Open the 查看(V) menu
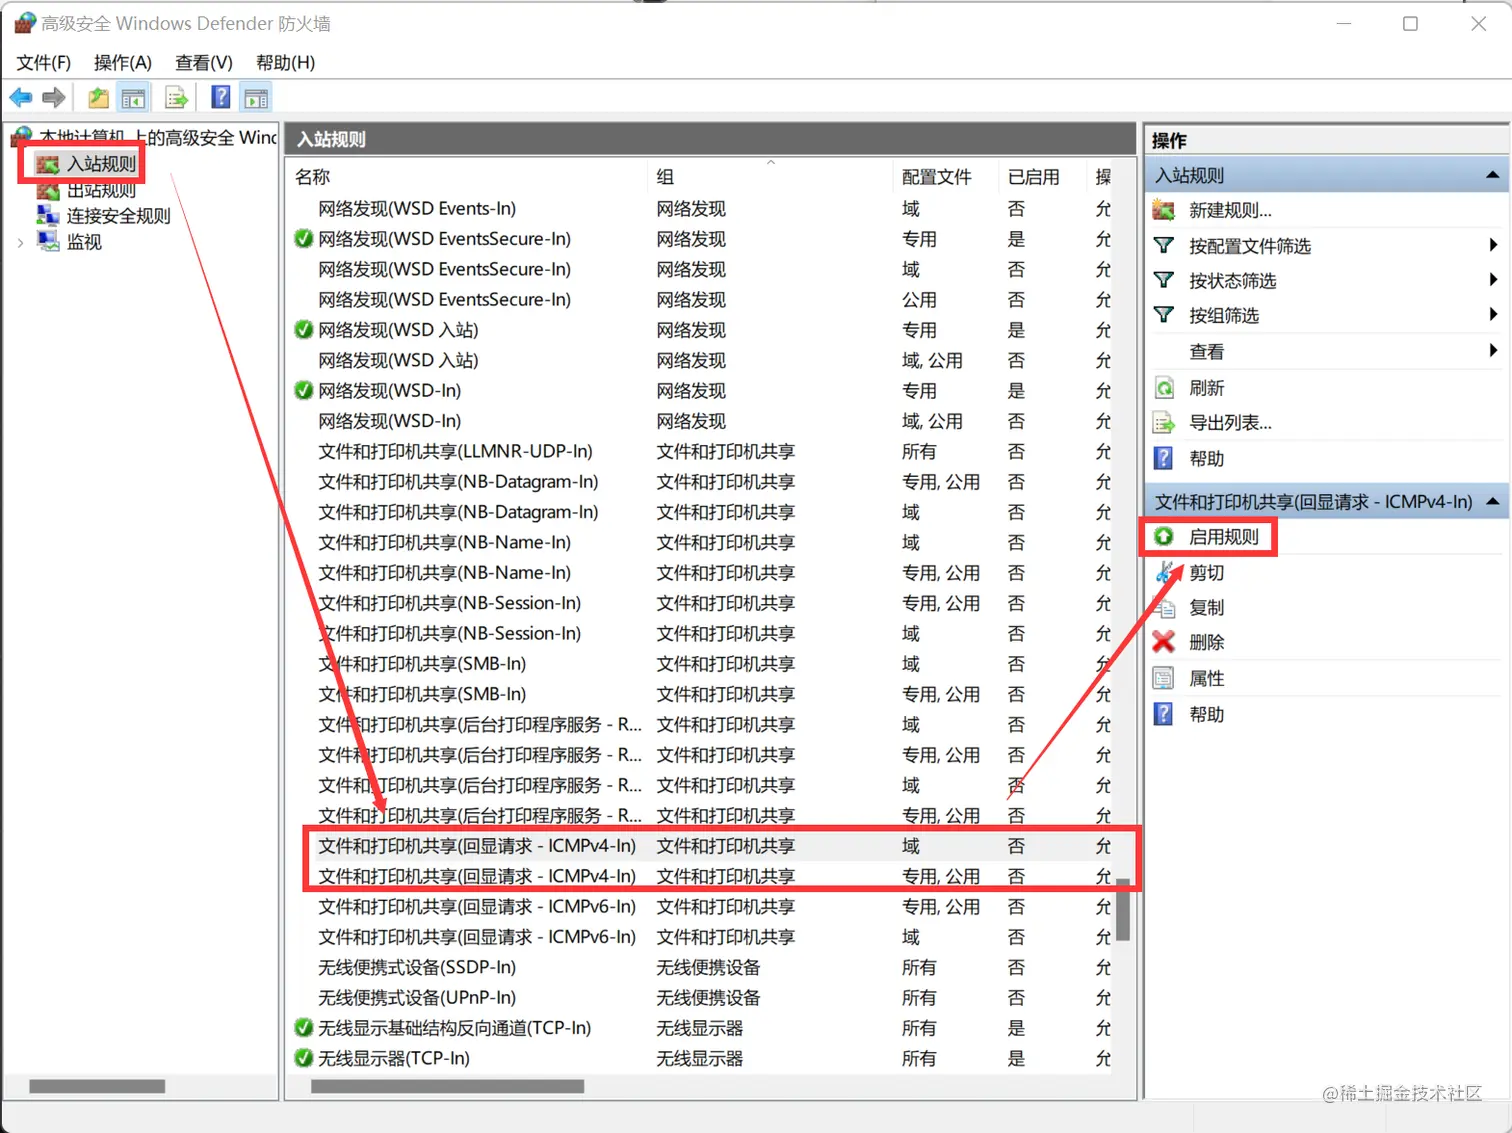The image size is (1512, 1133). tap(204, 62)
